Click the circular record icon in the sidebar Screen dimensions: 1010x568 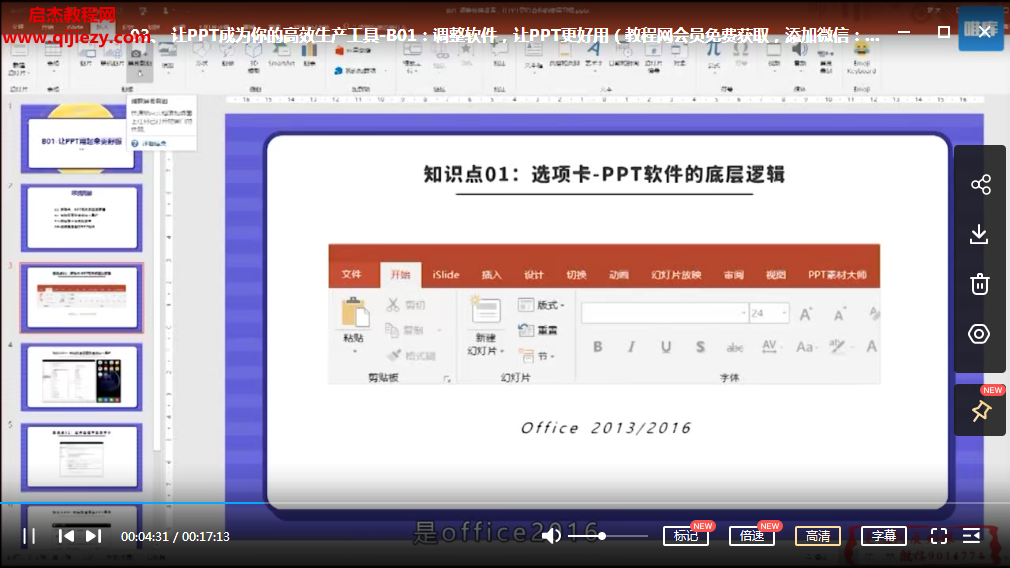coord(979,334)
